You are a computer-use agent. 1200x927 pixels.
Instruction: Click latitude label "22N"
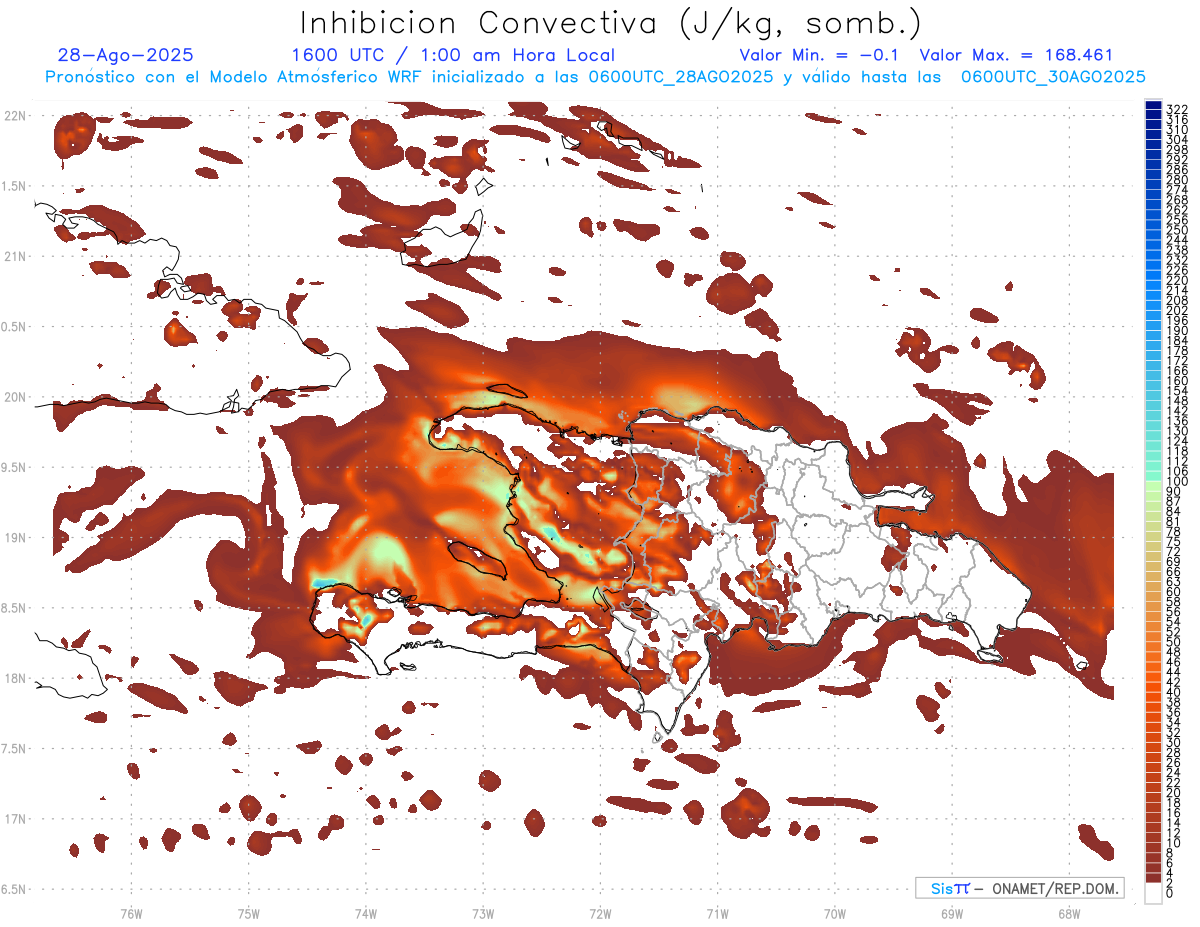(x=14, y=116)
